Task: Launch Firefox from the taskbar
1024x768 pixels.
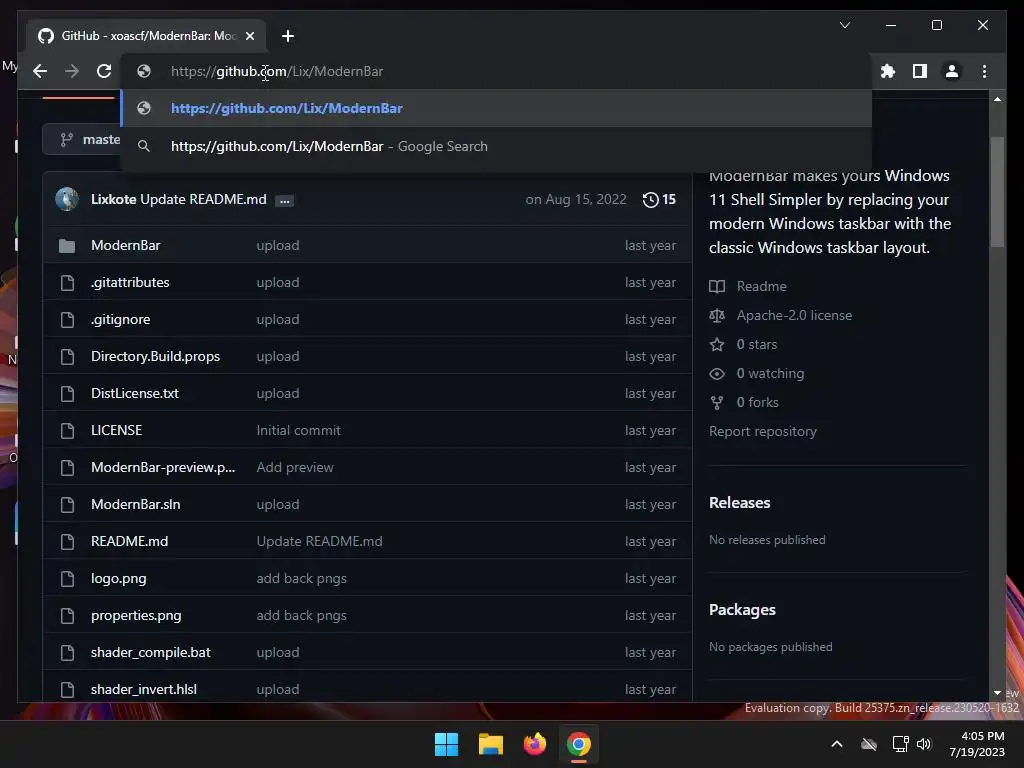Action: (x=535, y=744)
